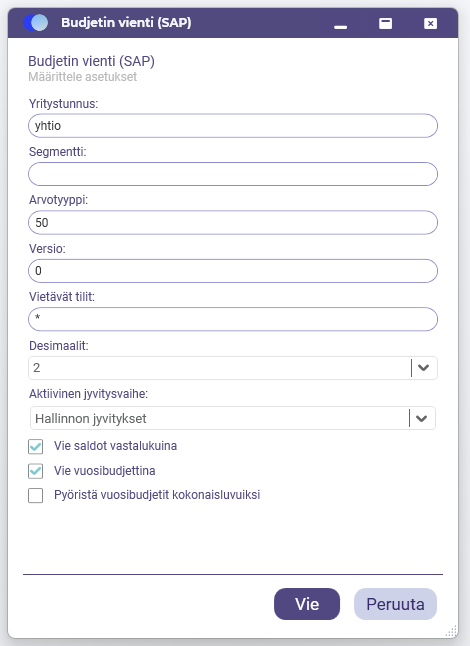
Task: Enable Pyöristä vuosibudjetit kokonaisluvuiksi checkbox
Action: pyautogui.click(x=35, y=495)
